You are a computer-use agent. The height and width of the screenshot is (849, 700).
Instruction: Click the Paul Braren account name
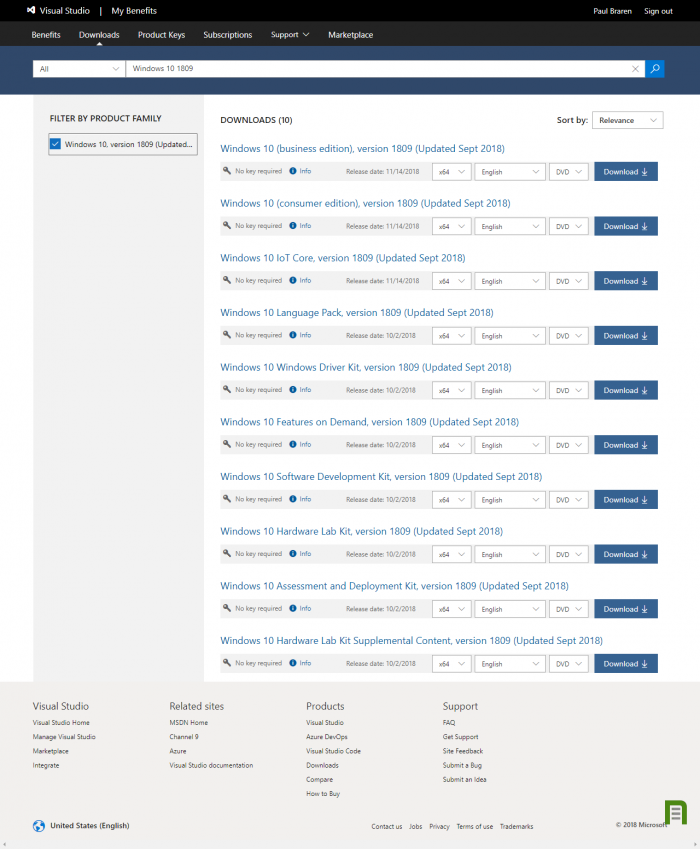pos(612,11)
